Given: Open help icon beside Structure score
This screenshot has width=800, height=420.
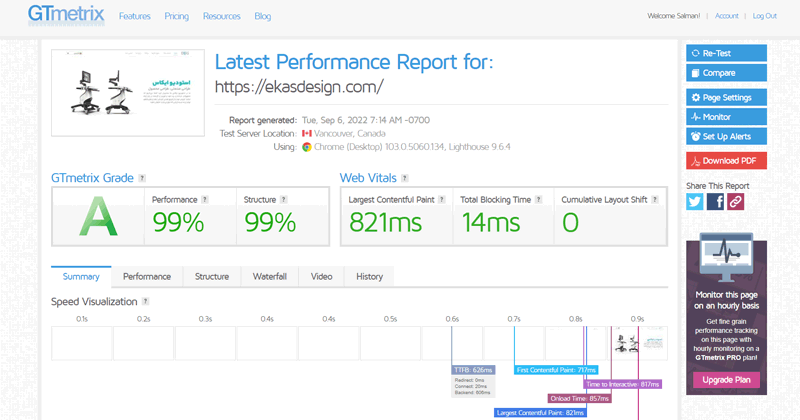Looking at the screenshot, I should [x=284, y=200].
